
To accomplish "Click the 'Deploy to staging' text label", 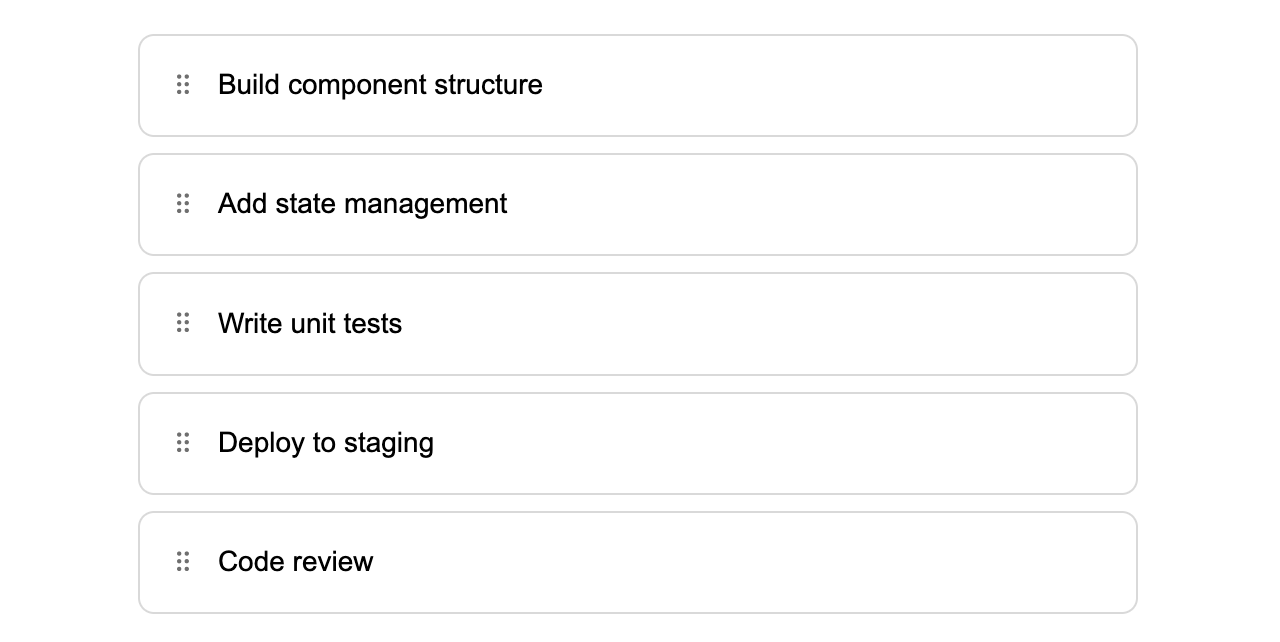I will click(x=325, y=442).
